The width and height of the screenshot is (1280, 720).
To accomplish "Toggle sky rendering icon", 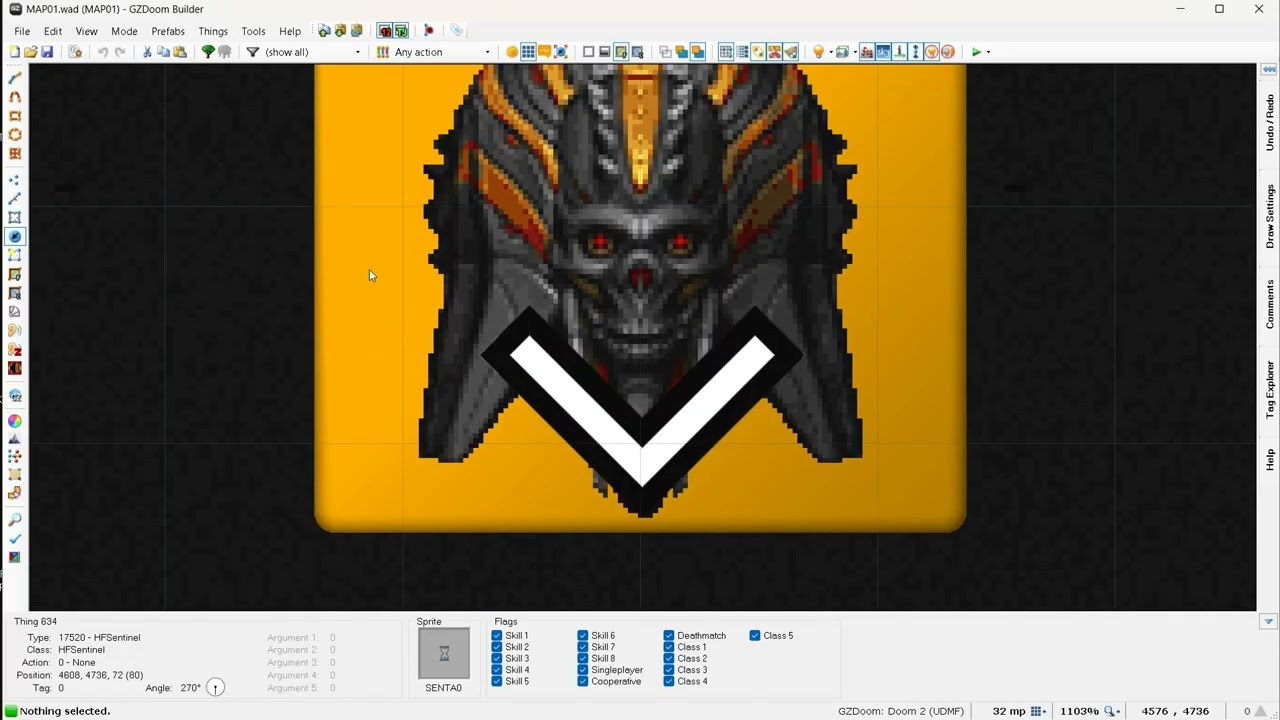I will pos(883,52).
